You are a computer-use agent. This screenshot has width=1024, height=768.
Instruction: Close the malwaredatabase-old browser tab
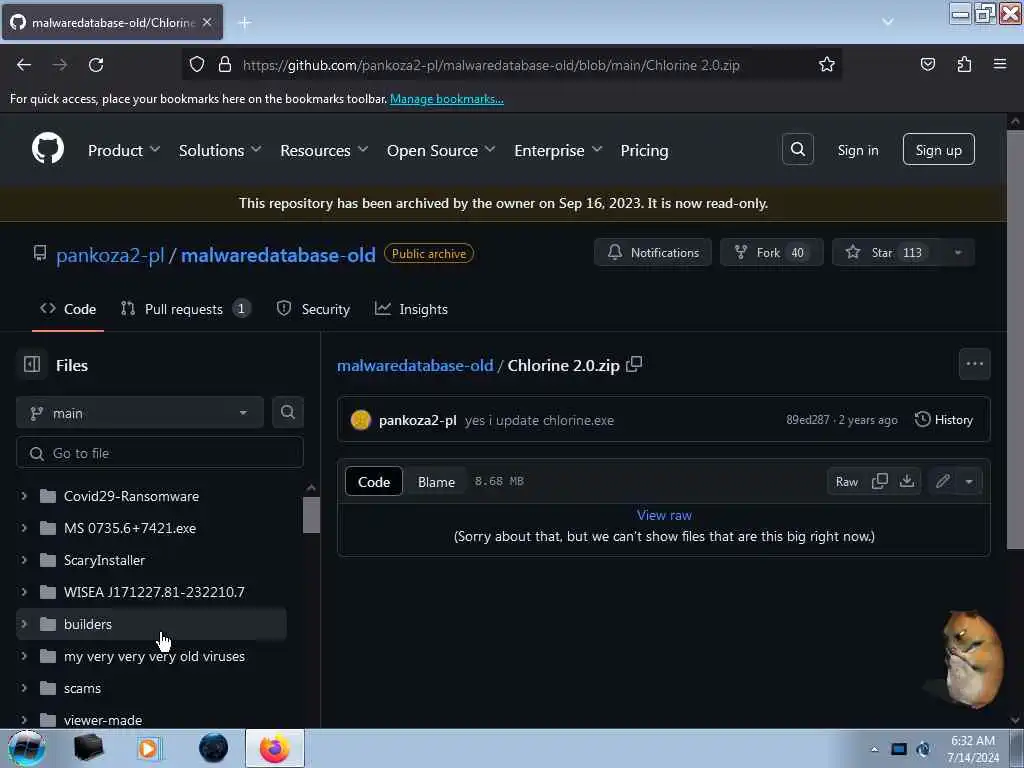pyautogui.click(x=207, y=22)
